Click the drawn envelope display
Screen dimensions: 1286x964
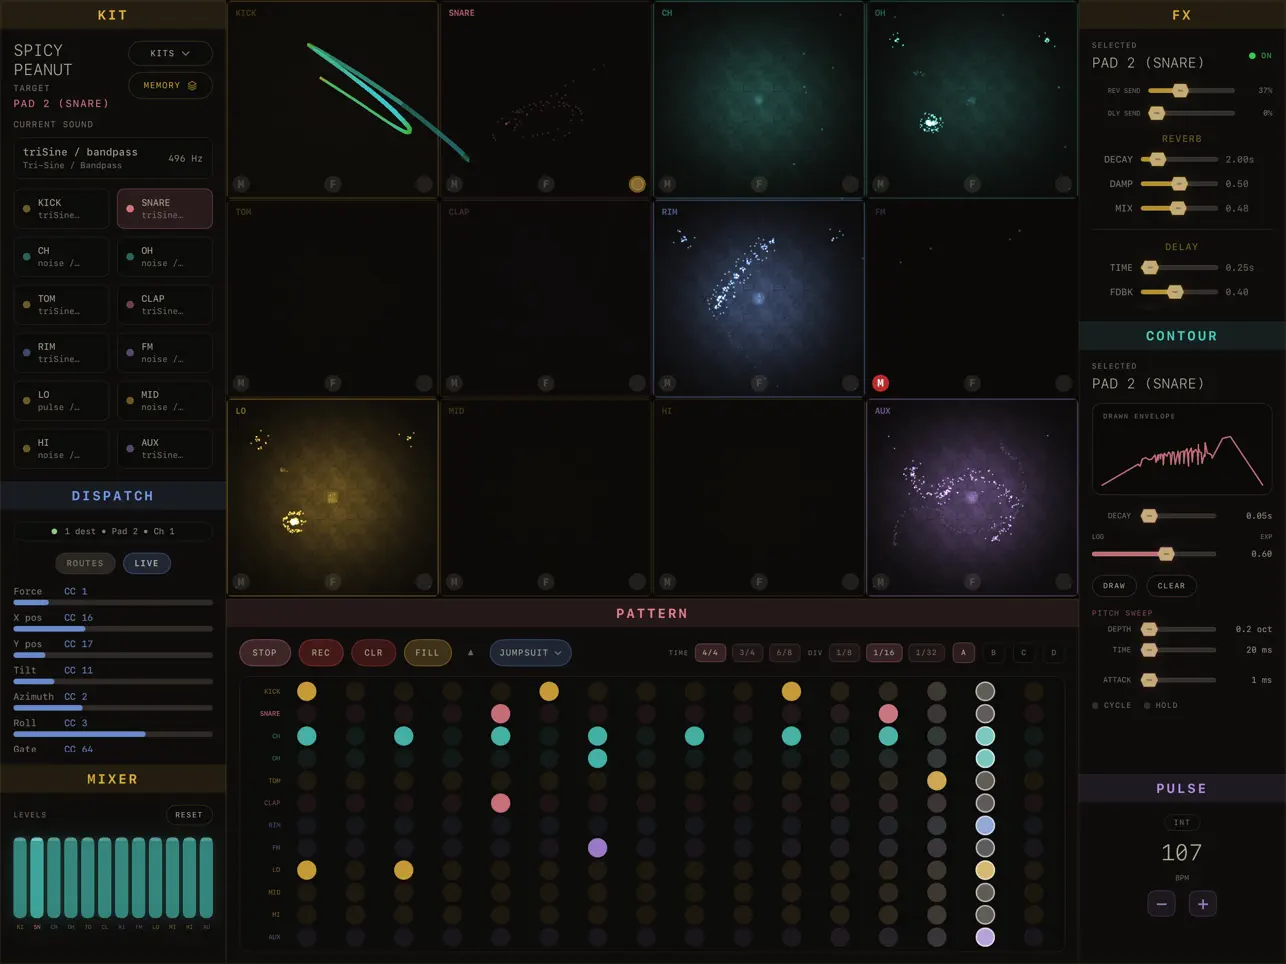[x=1182, y=449]
